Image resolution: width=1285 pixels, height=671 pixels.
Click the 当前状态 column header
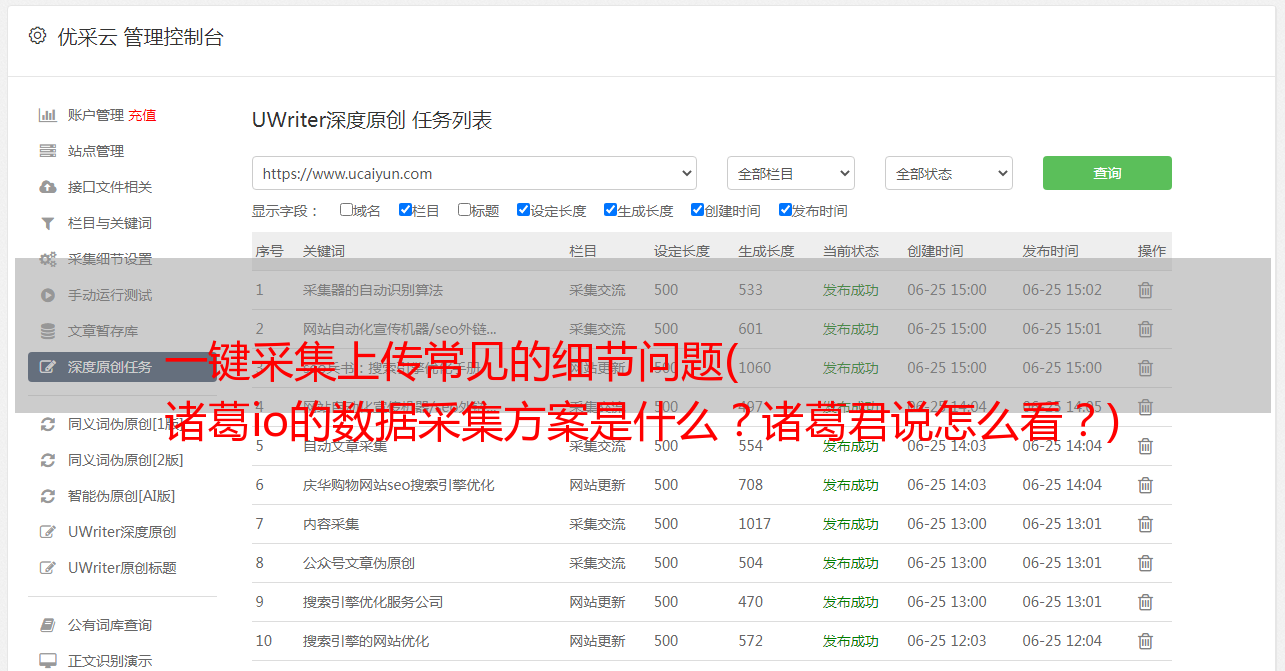[x=851, y=251]
